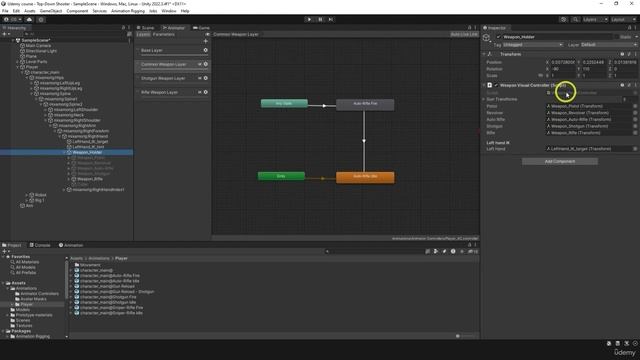
Task: Pick object for Shotgun transform field
Action: pos(635,126)
